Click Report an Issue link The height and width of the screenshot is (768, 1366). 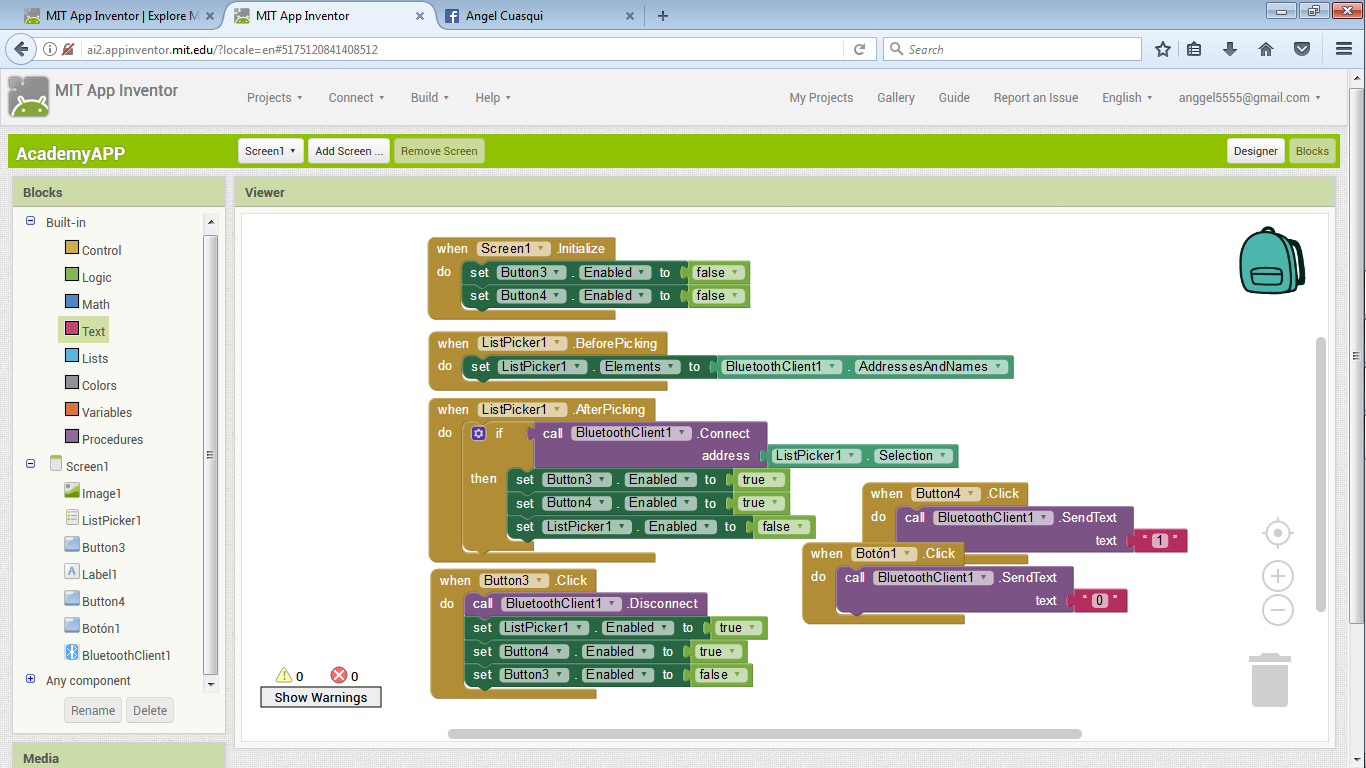tap(1036, 97)
